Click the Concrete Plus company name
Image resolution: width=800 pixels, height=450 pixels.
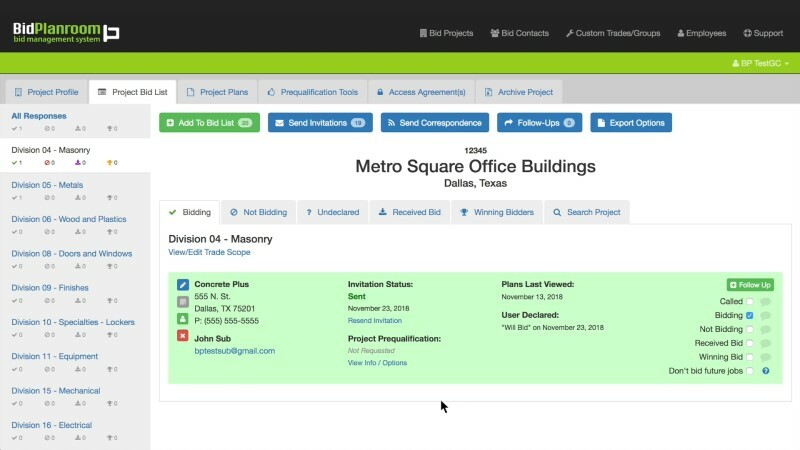221,284
